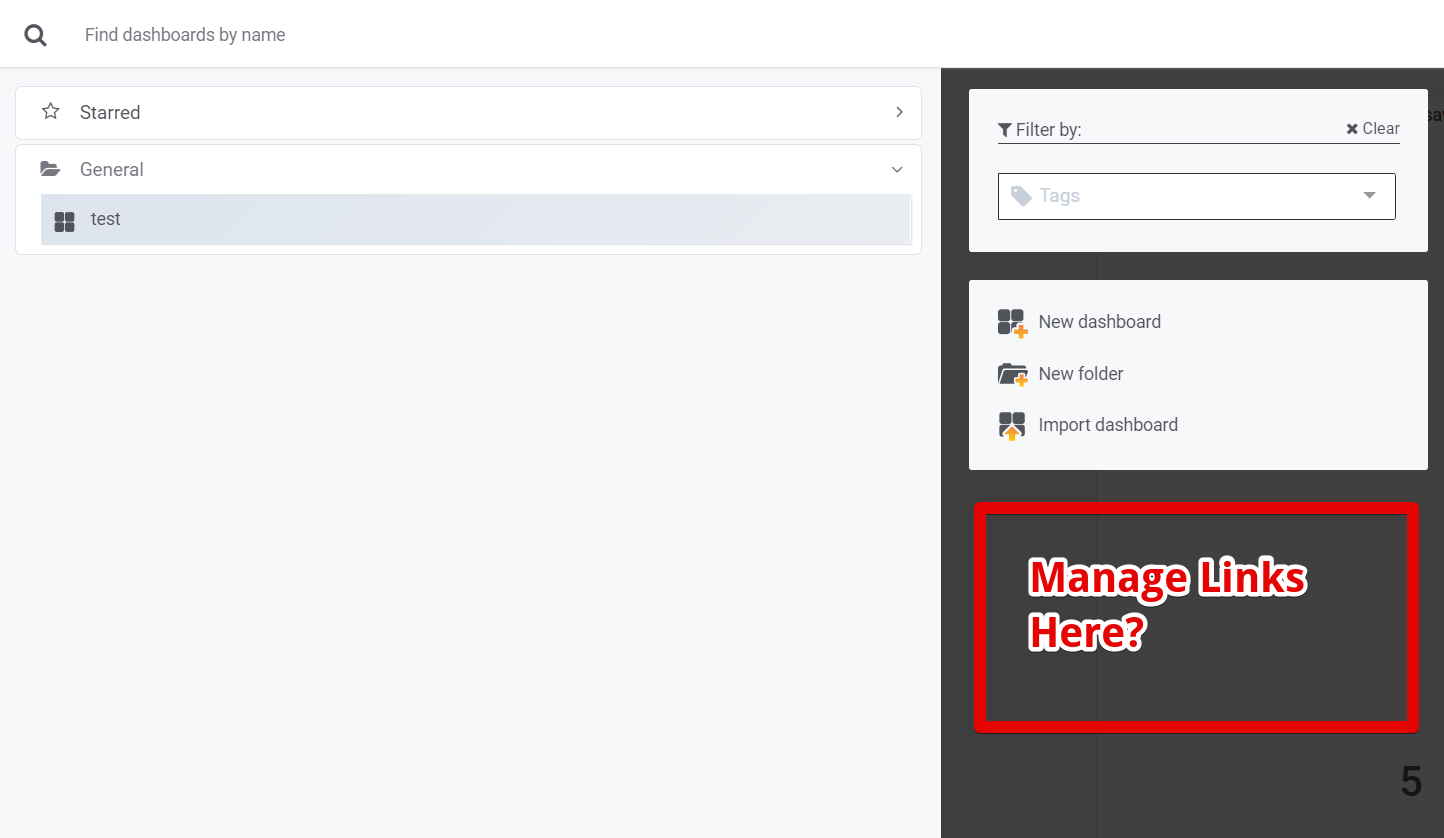Focus the Find dashboards by name field
1444x838 pixels.
point(185,35)
